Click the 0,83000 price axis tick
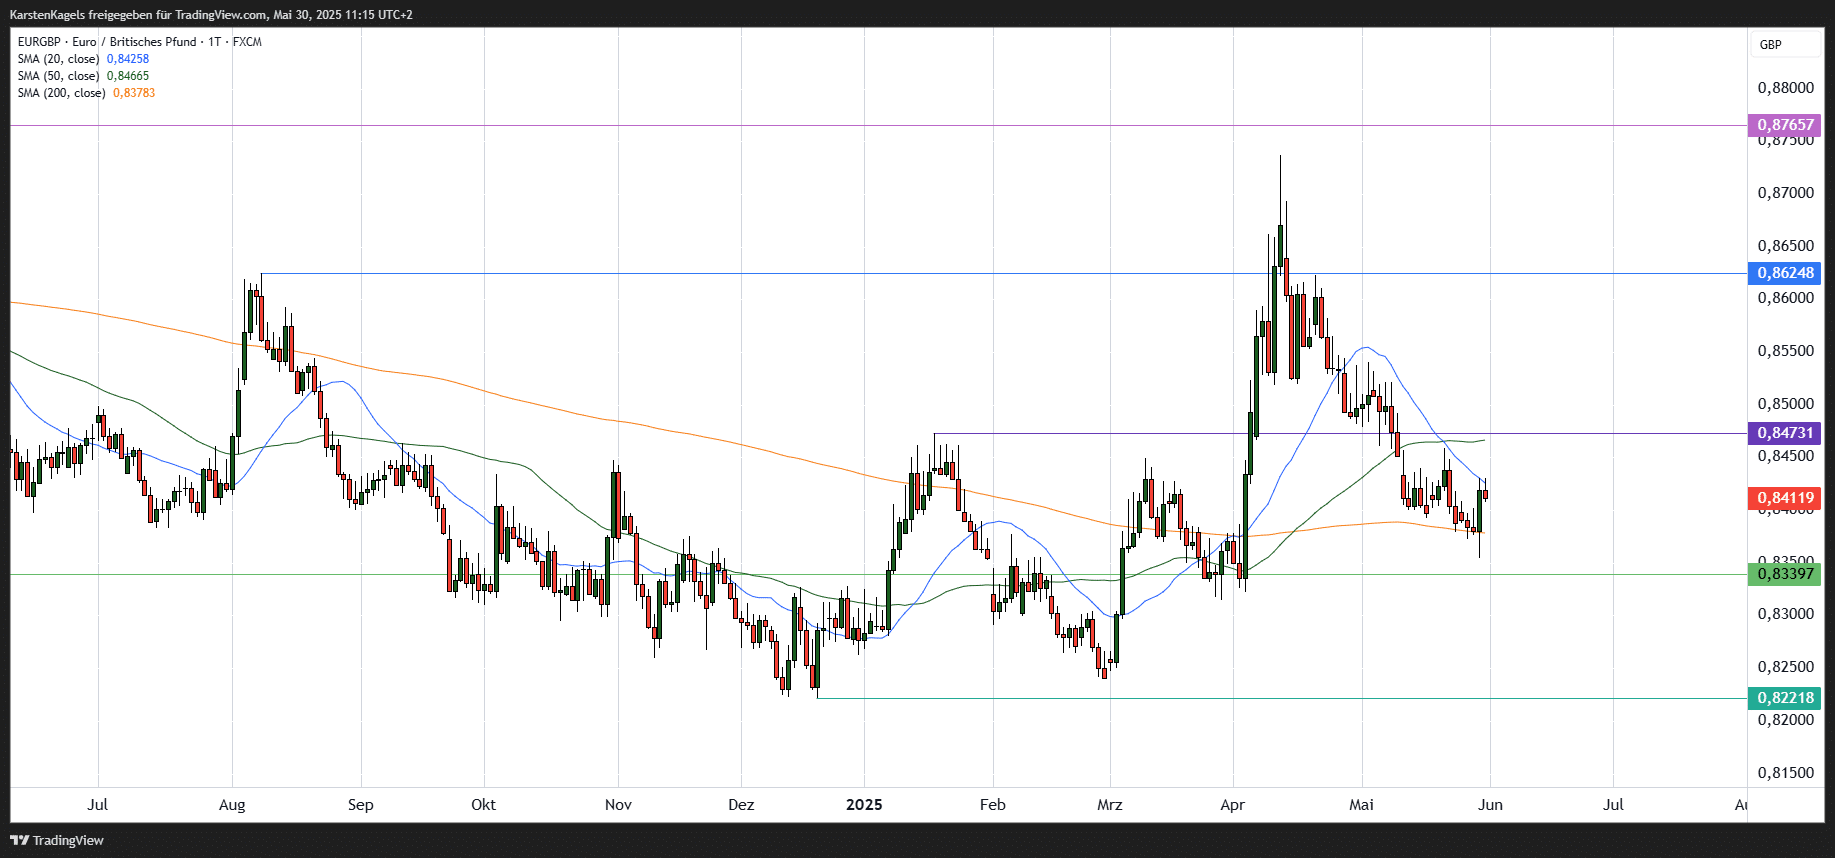The width and height of the screenshot is (1835, 858). click(x=1785, y=614)
